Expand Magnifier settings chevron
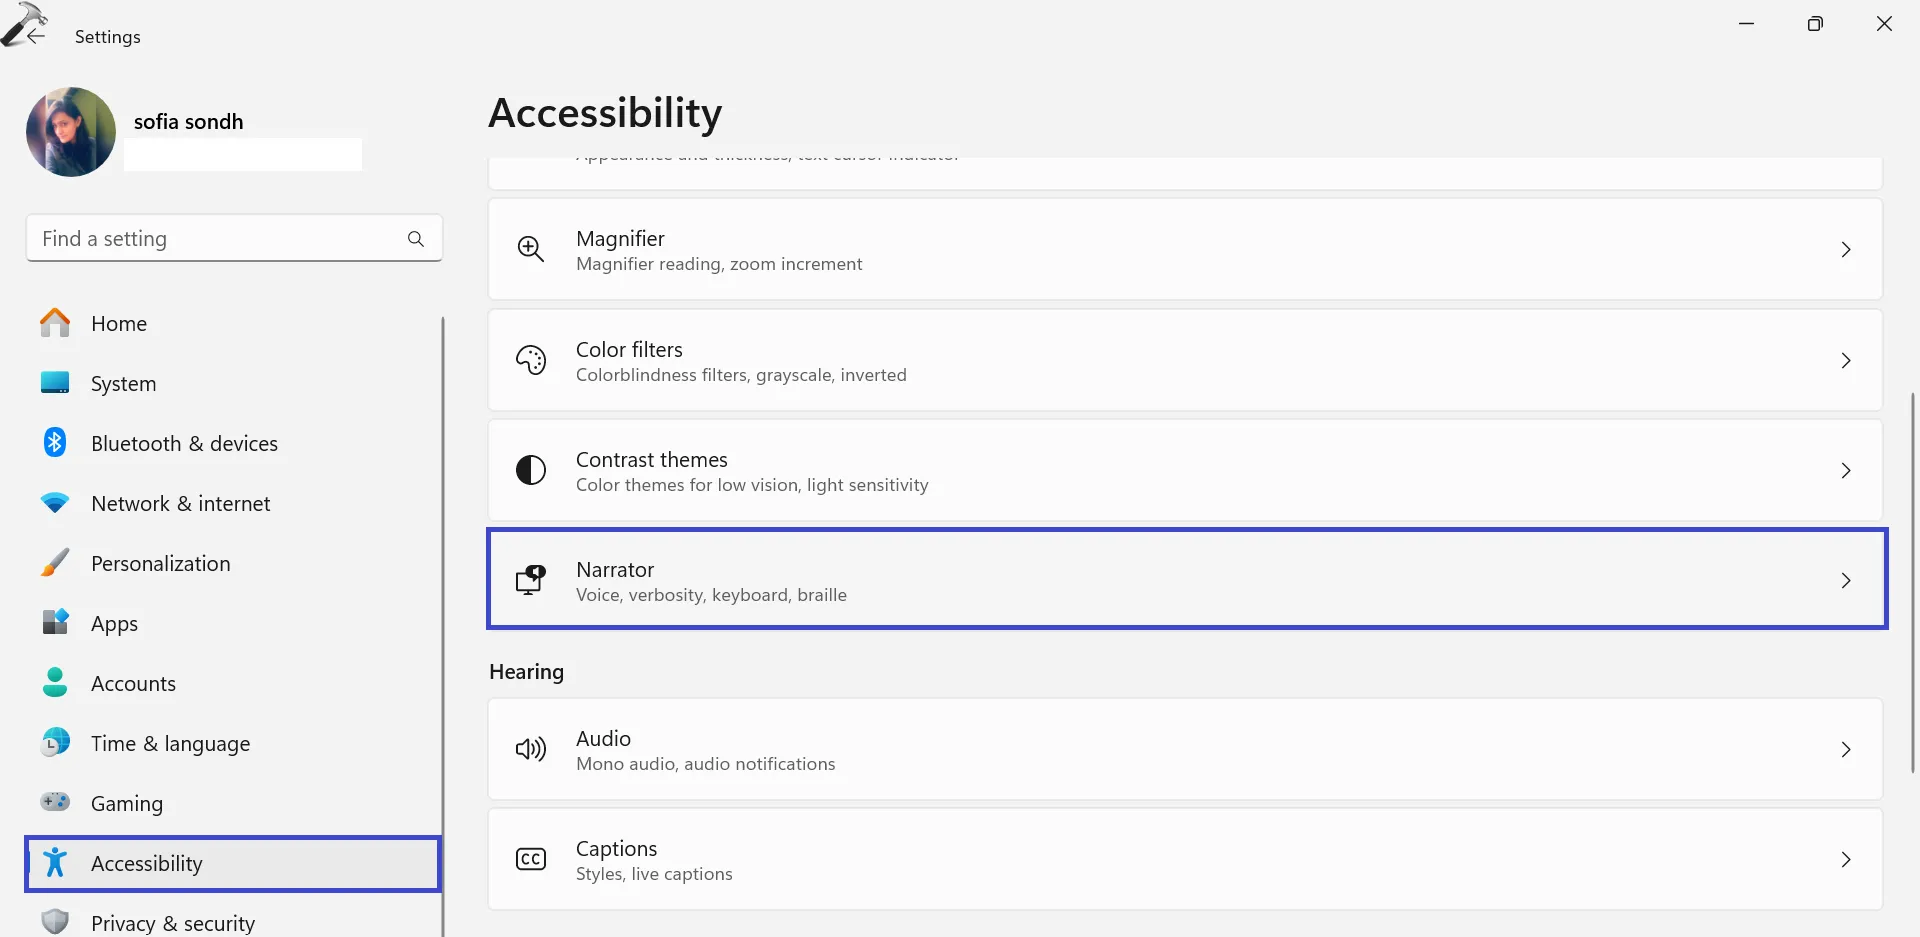The width and height of the screenshot is (1920, 937). [x=1845, y=249]
